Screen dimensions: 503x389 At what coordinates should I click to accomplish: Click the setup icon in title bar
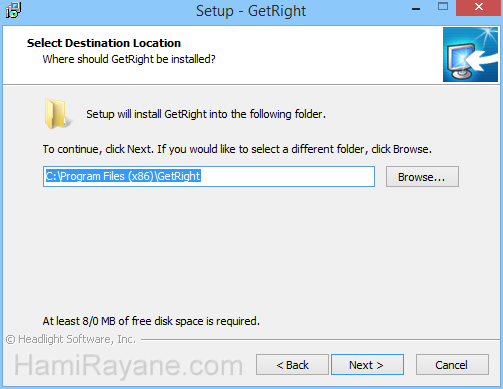coord(13,10)
